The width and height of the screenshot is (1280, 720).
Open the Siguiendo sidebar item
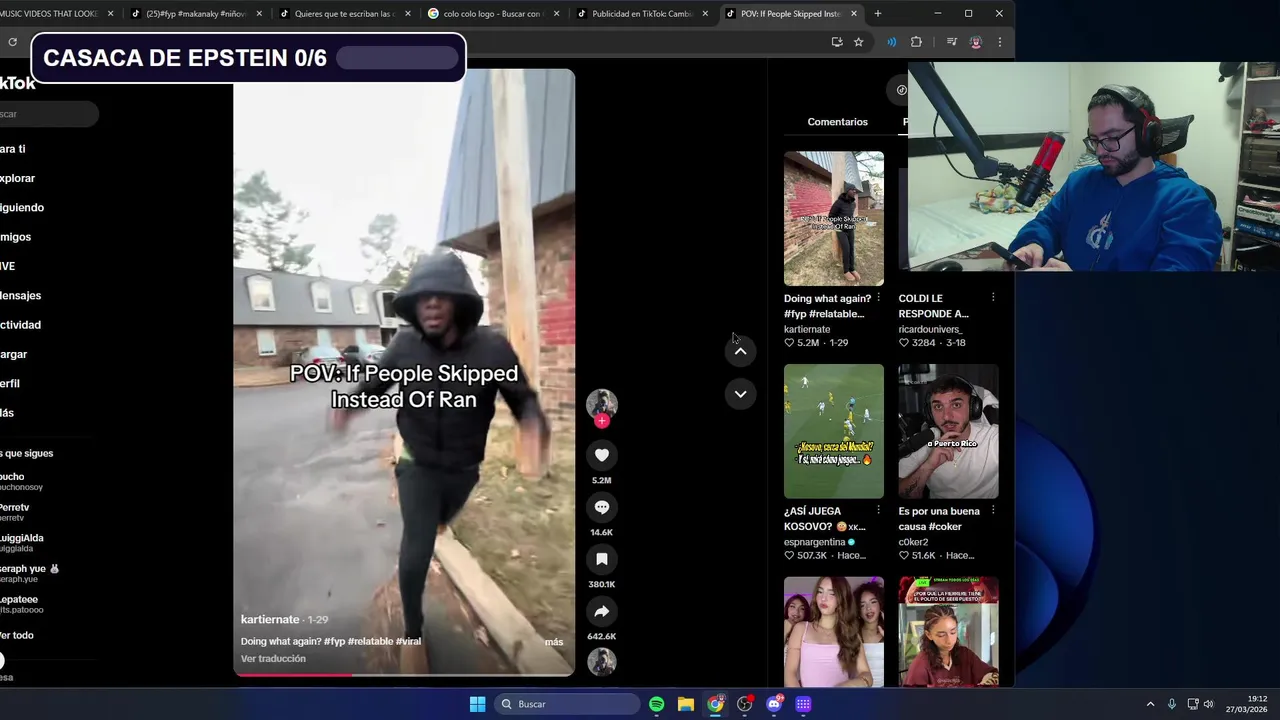(x=22, y=207)
